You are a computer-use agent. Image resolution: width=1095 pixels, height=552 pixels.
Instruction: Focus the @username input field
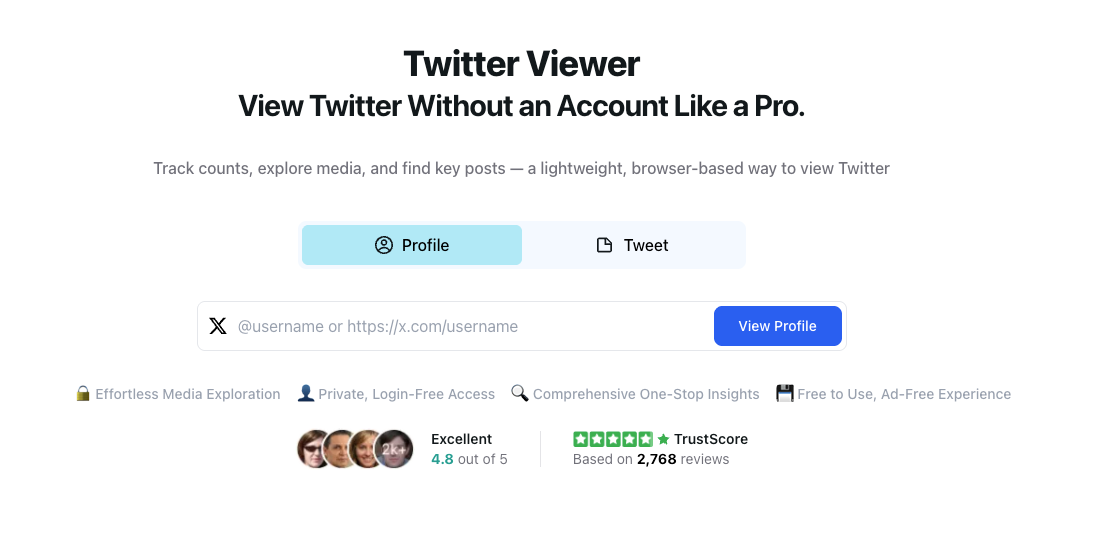471,326
